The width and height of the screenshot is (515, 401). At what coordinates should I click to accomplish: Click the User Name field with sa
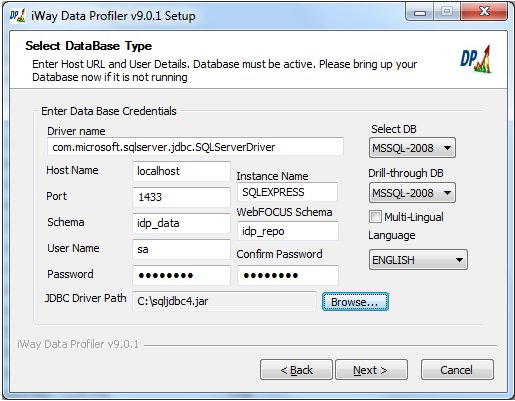coord(181,249)
